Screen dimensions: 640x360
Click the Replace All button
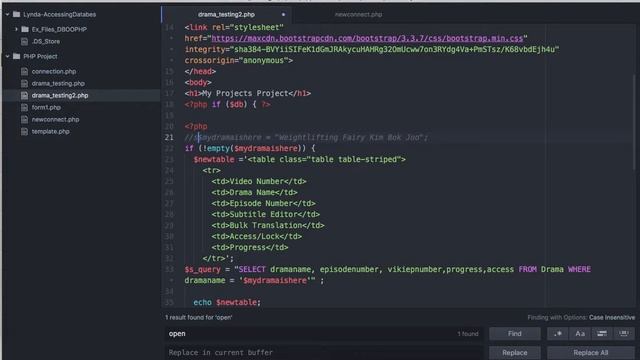point(591,353)
